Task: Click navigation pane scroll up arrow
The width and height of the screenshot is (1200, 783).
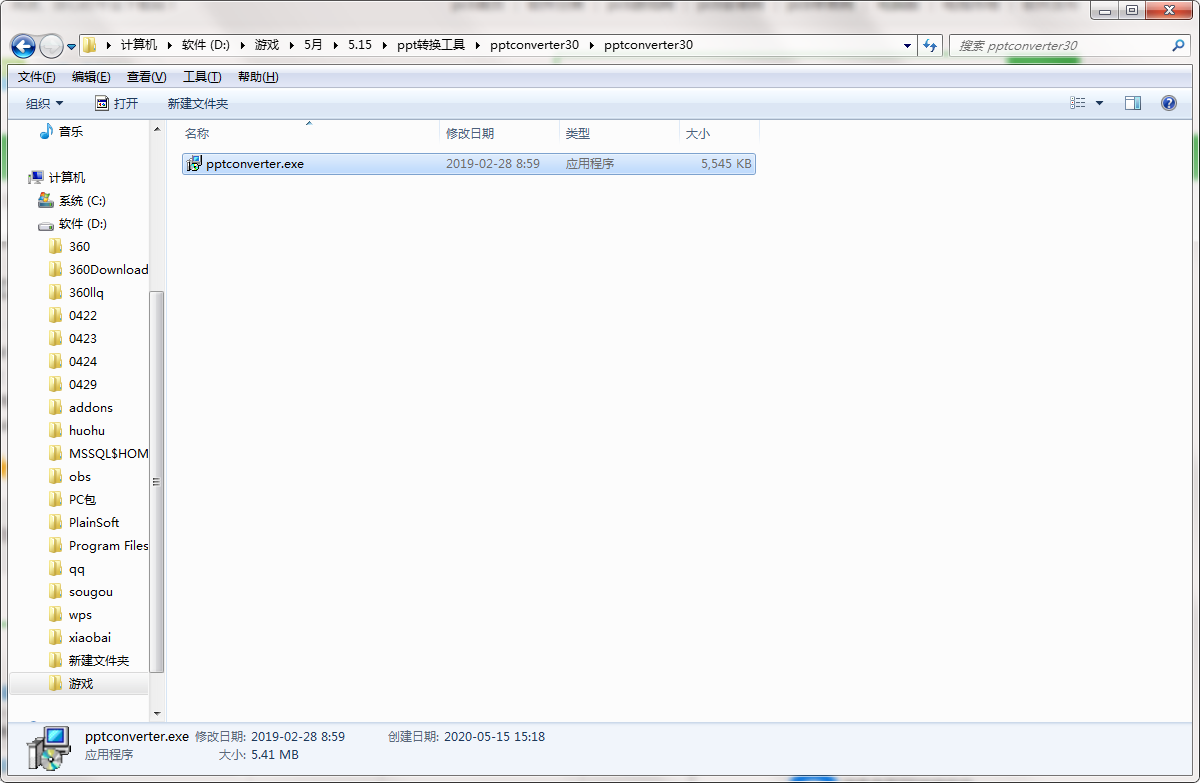Action: click(157, 130)
